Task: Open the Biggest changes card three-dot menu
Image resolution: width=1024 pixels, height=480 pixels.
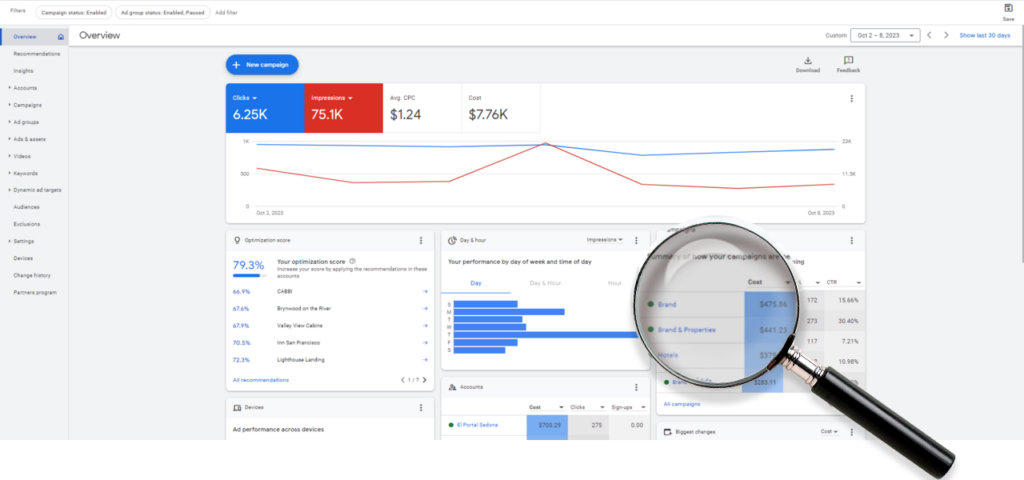Action: [852, 432]
